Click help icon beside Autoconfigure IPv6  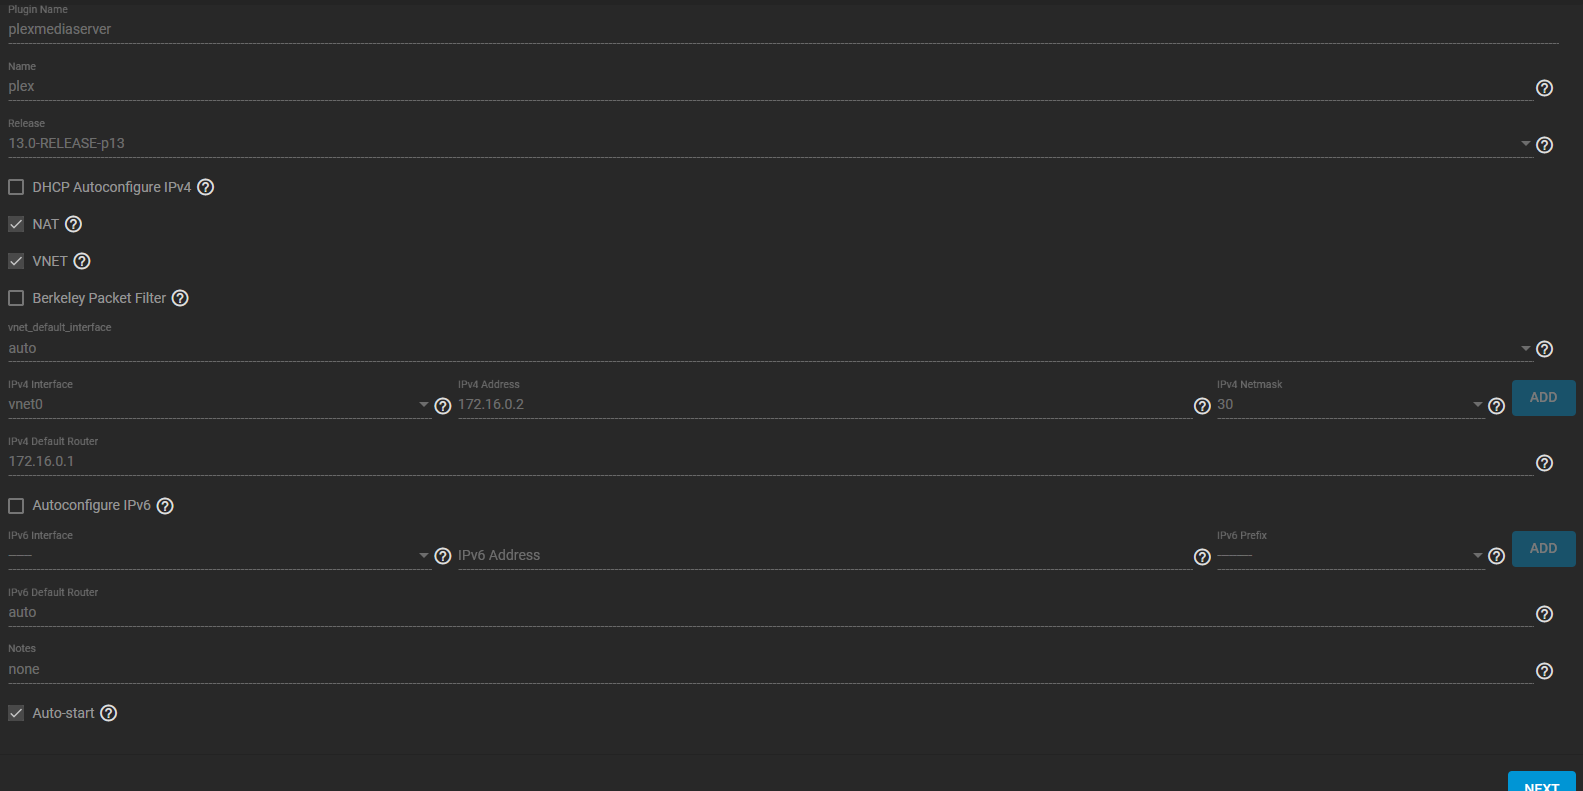pos(166,506)
